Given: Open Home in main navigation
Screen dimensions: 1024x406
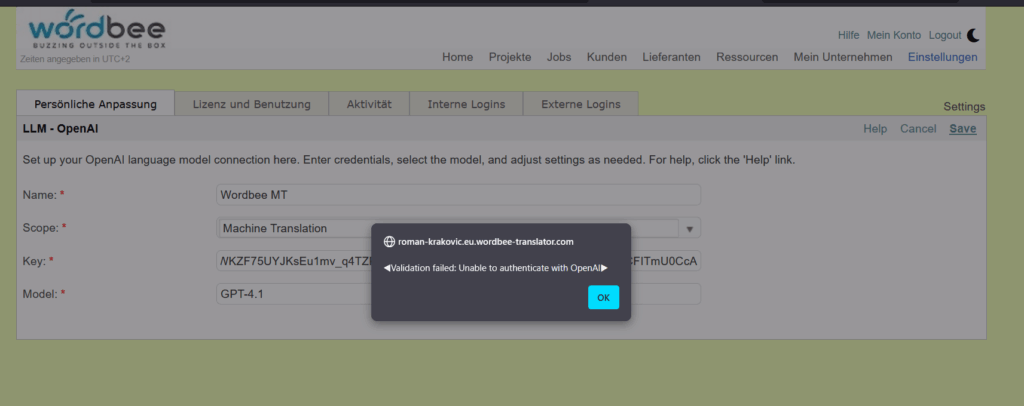Looking at the screenshot, I should pyautogui.click(x=457, y=57).
